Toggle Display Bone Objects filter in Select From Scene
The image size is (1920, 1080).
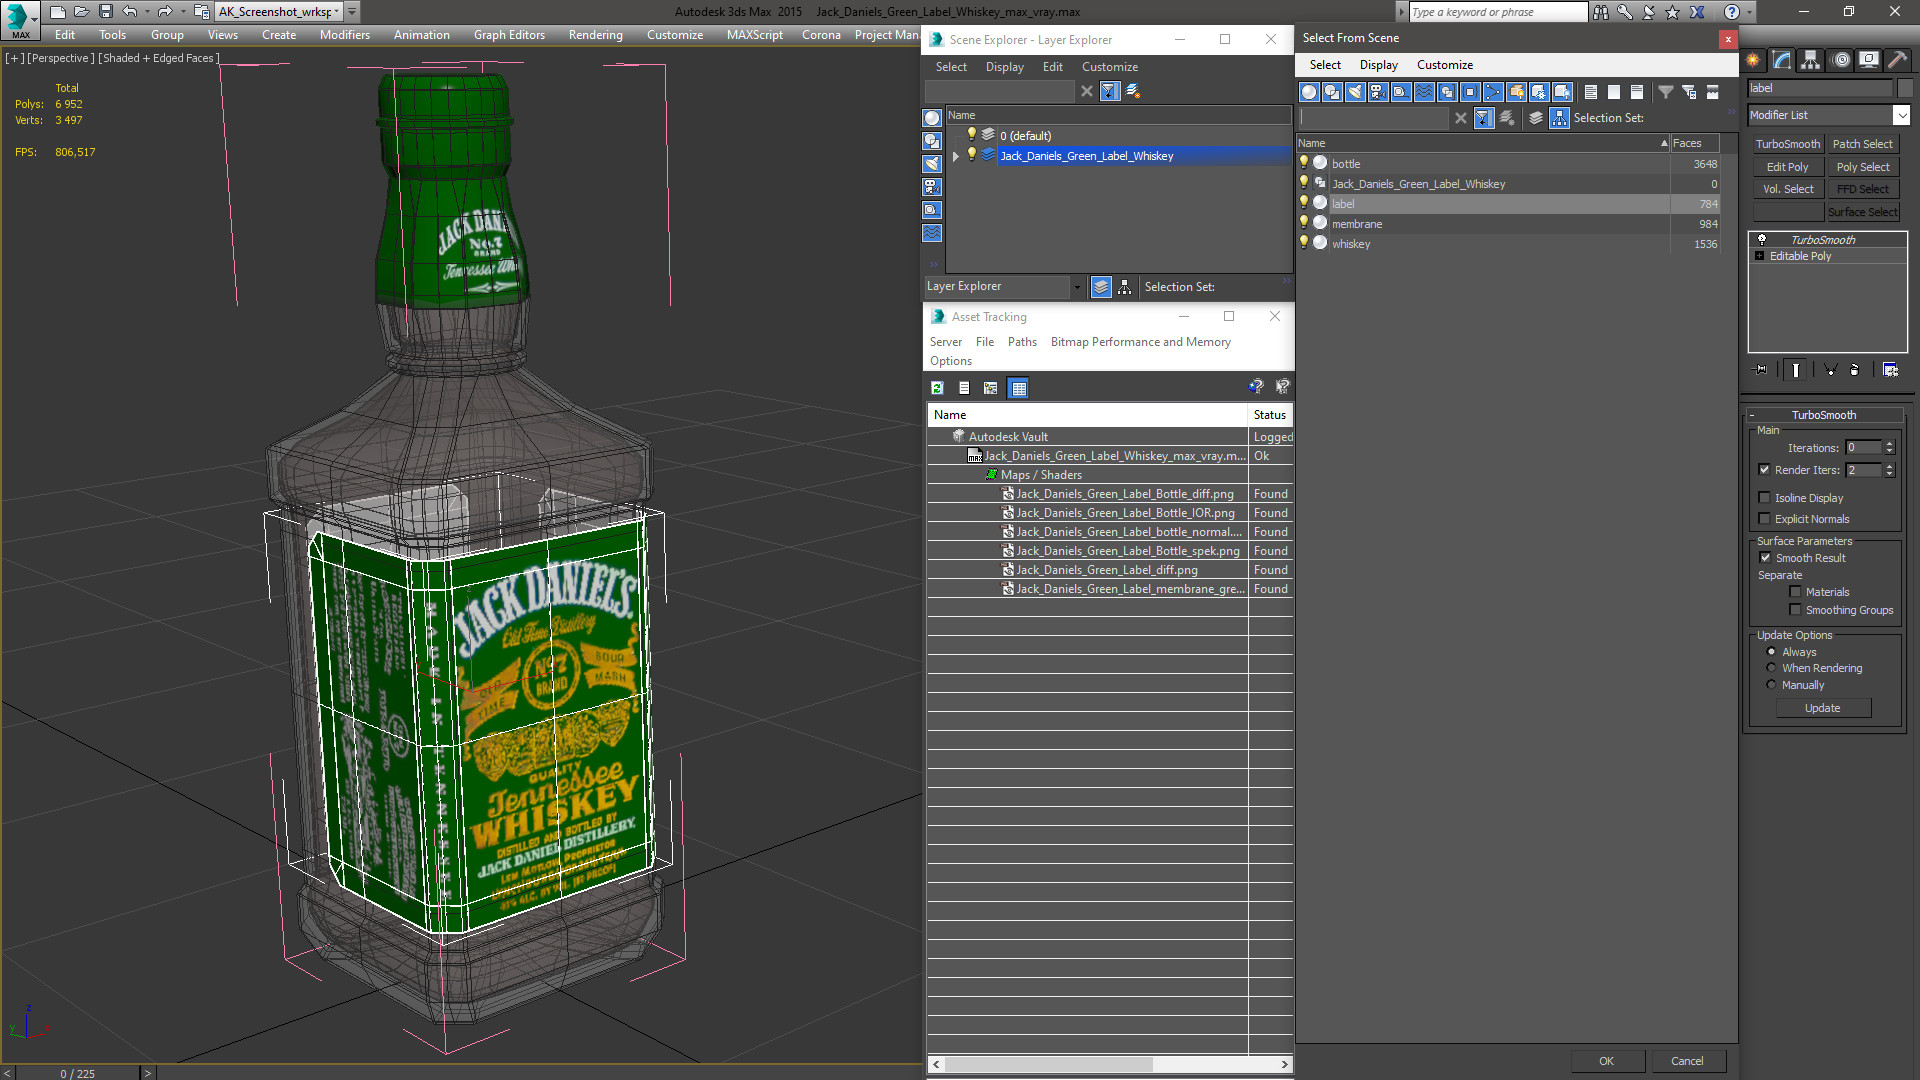tap(1493, 92)
